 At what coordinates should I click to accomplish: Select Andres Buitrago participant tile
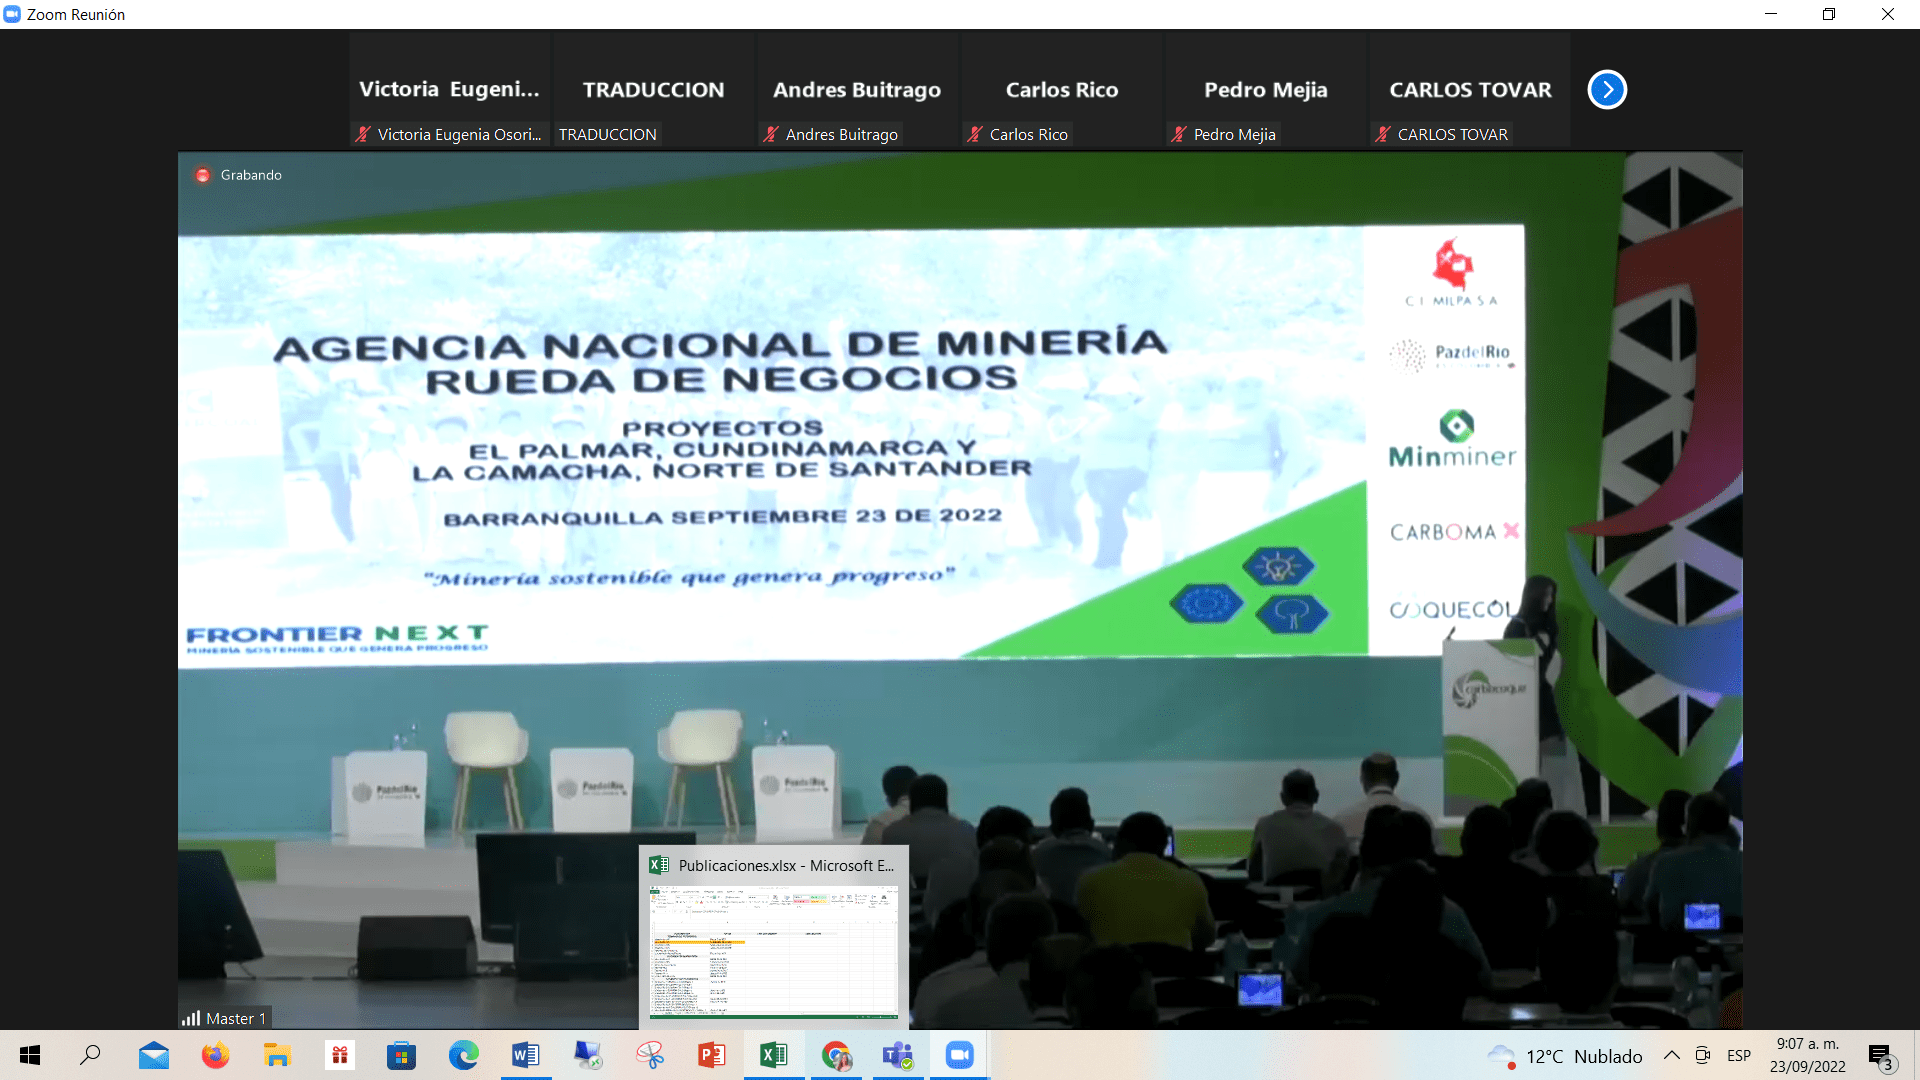pyautogui.click(x=858, y=90)
